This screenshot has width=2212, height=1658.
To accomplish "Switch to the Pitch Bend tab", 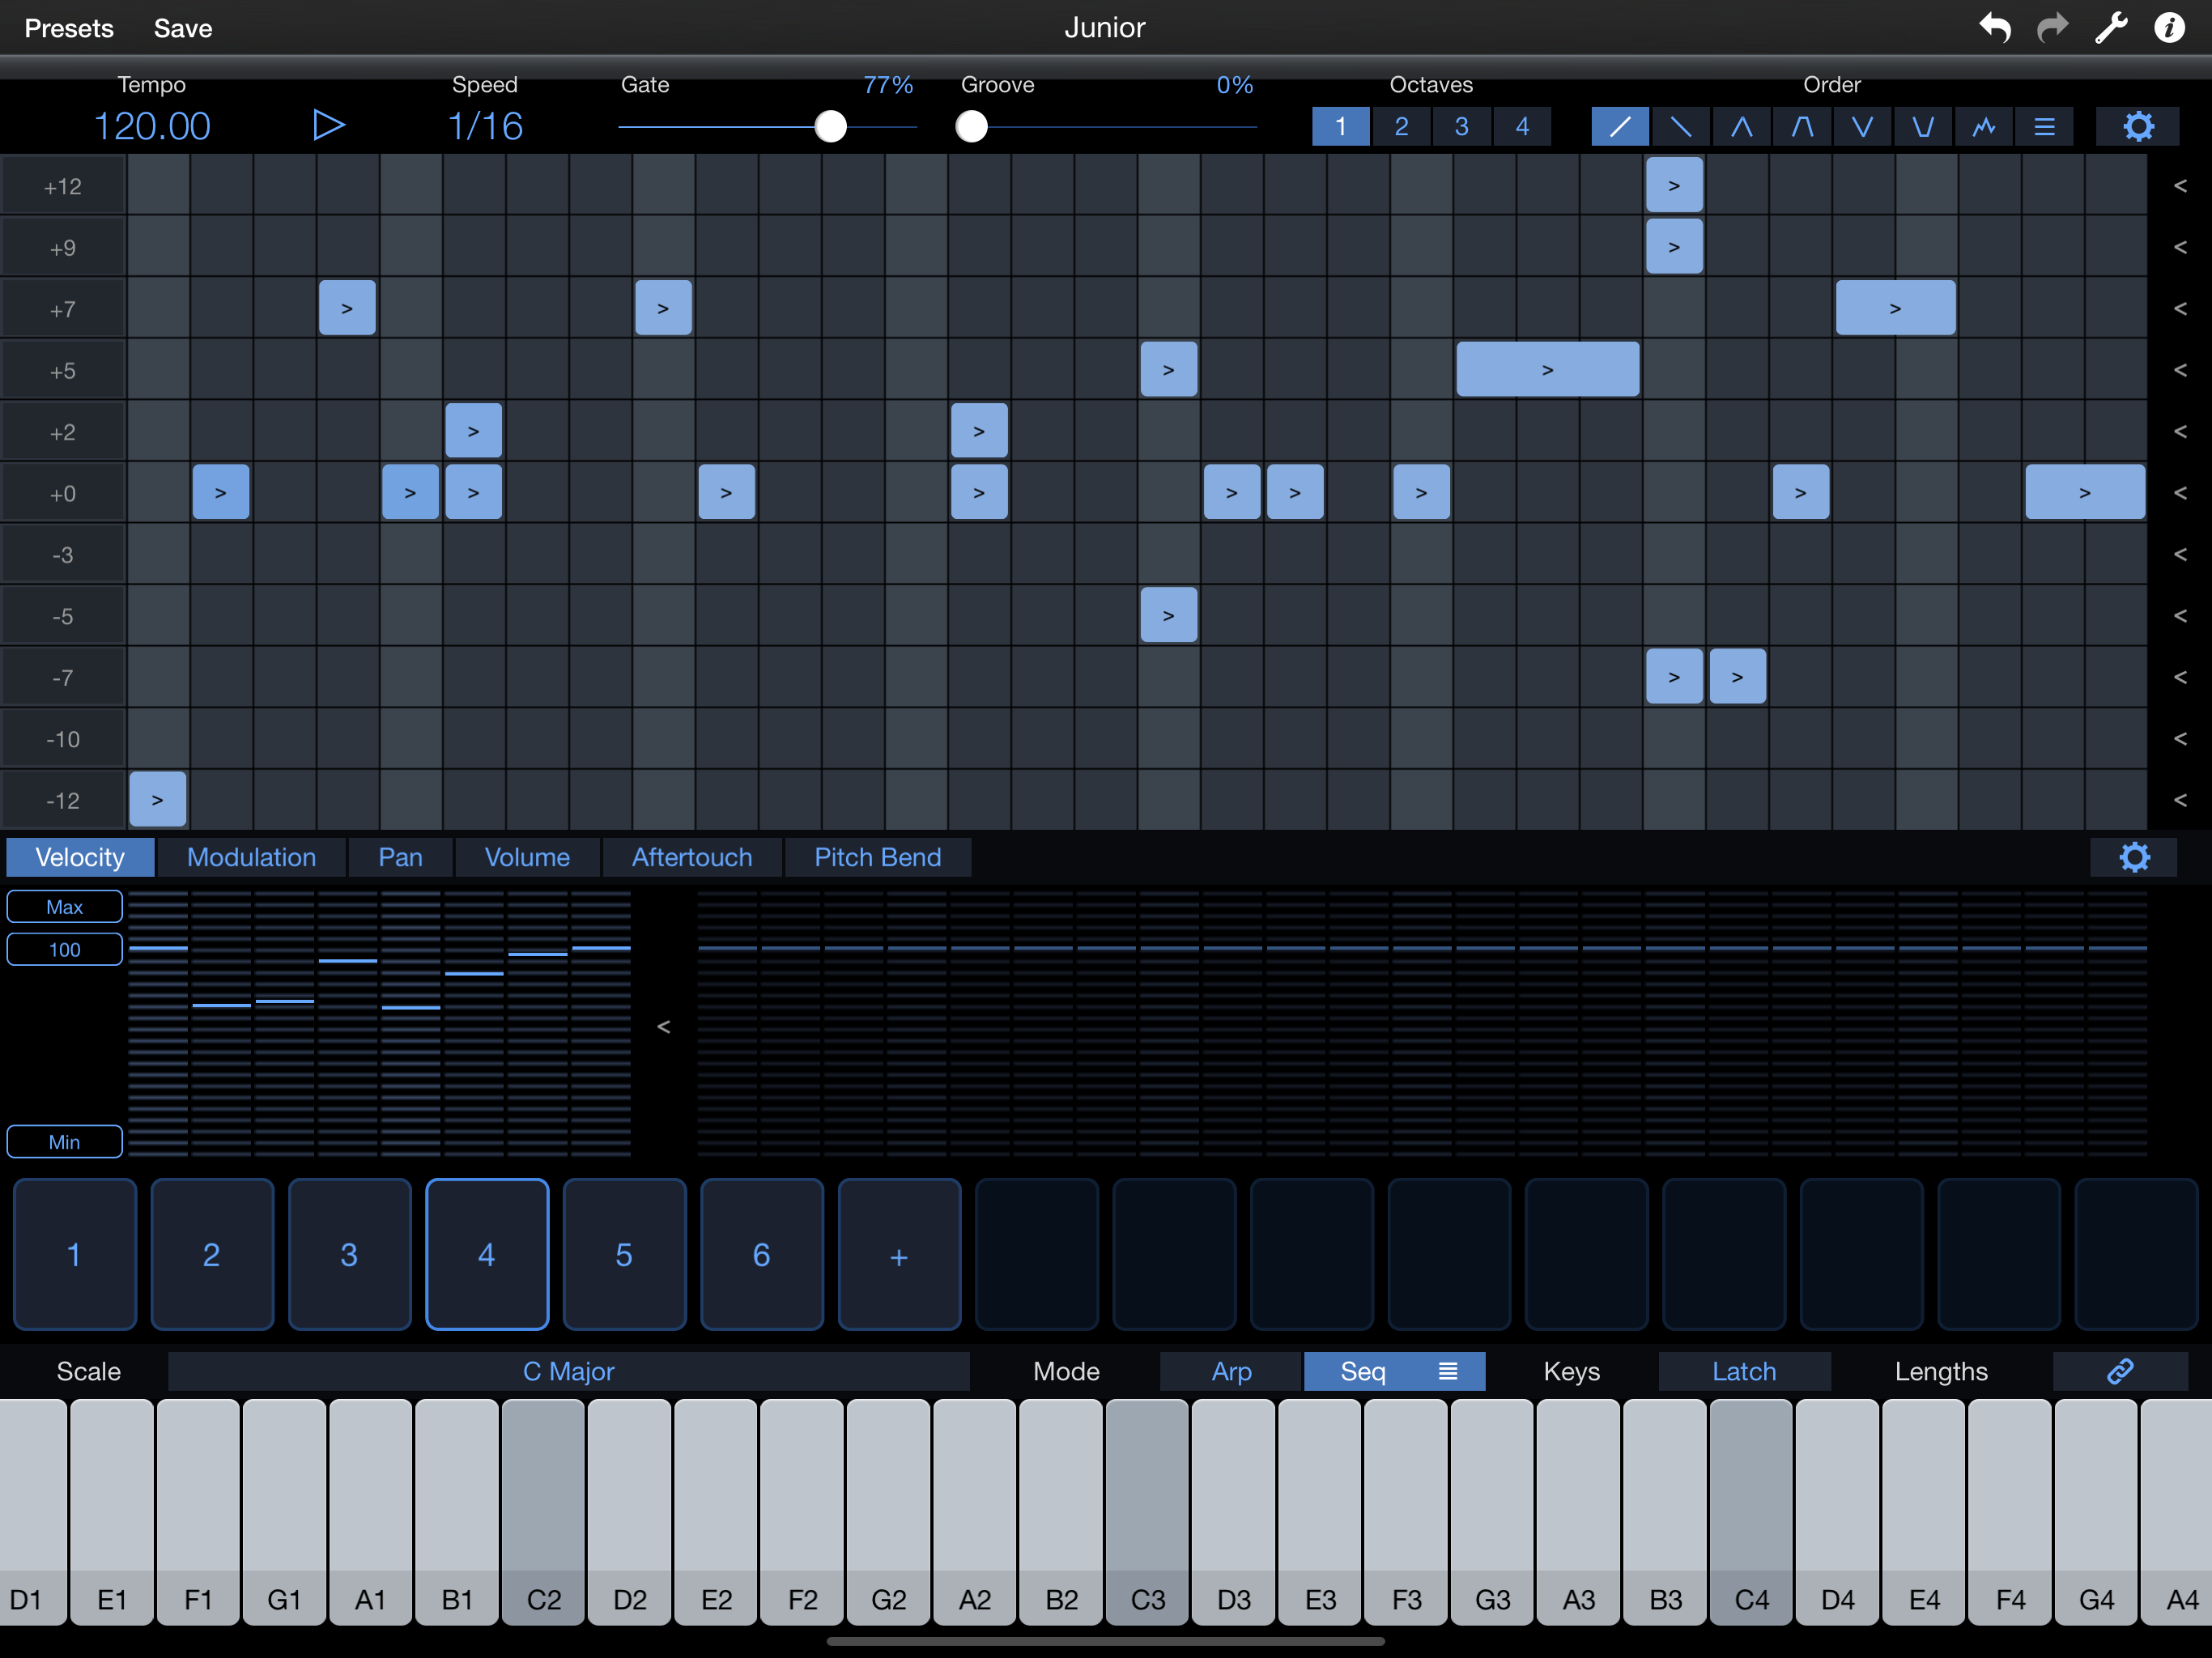I will click(877, 857).
